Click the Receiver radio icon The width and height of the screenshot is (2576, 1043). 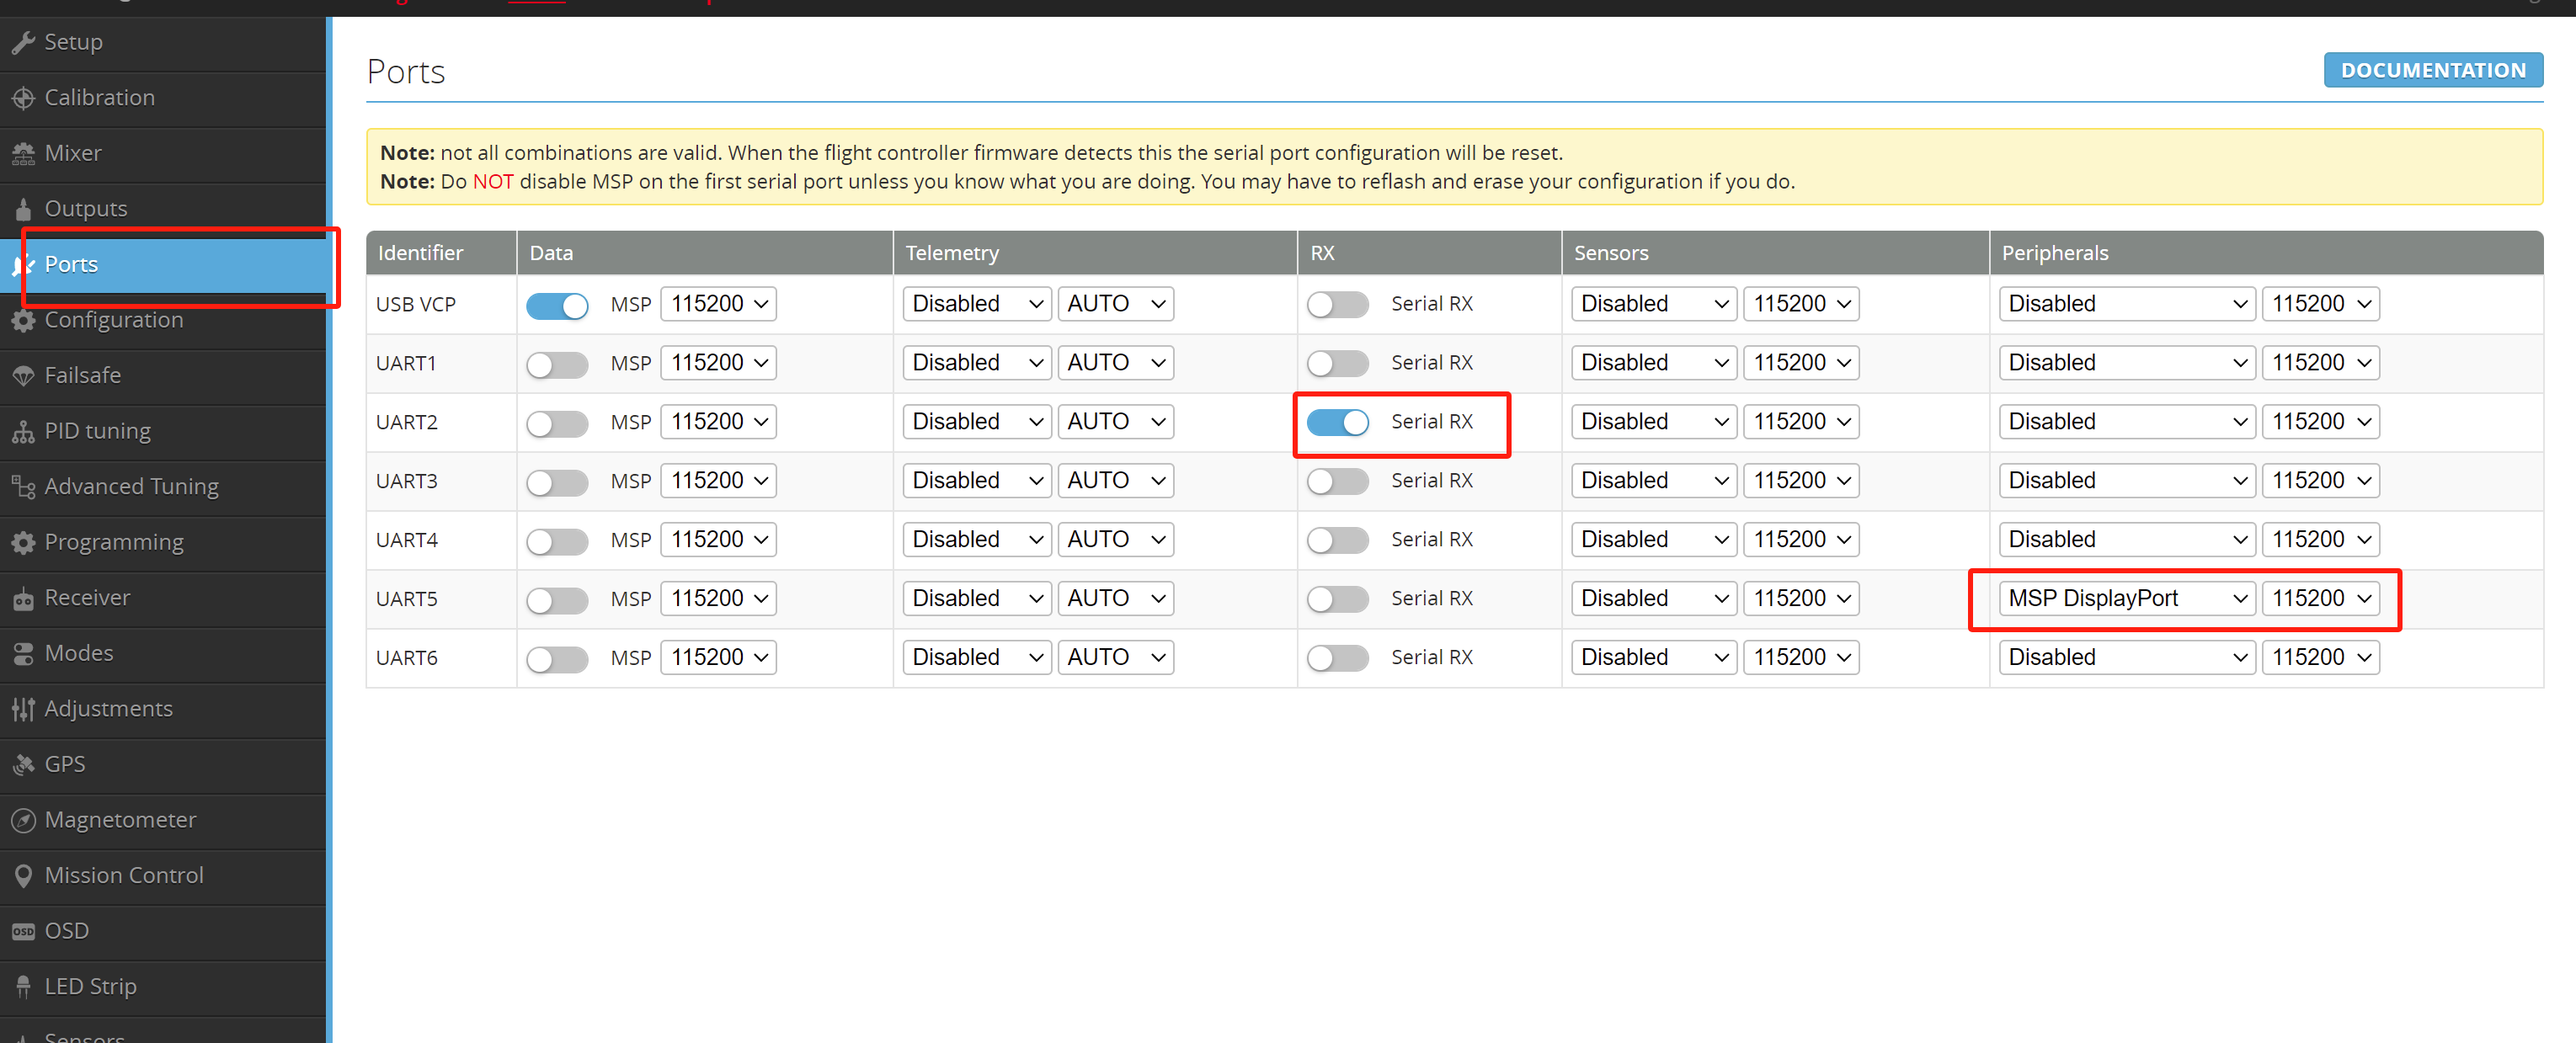tap(23, 598)
